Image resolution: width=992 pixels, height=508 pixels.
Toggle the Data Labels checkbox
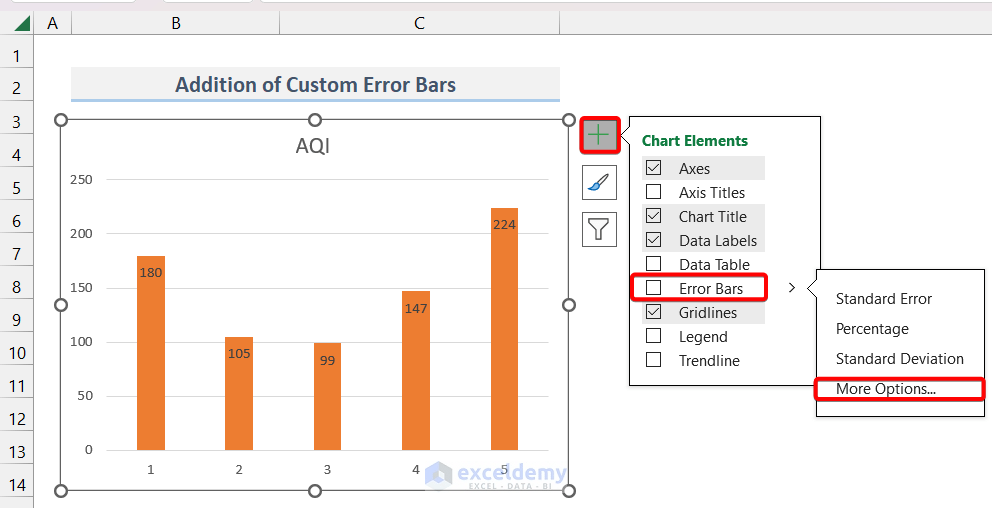click(x=654, y=240)
